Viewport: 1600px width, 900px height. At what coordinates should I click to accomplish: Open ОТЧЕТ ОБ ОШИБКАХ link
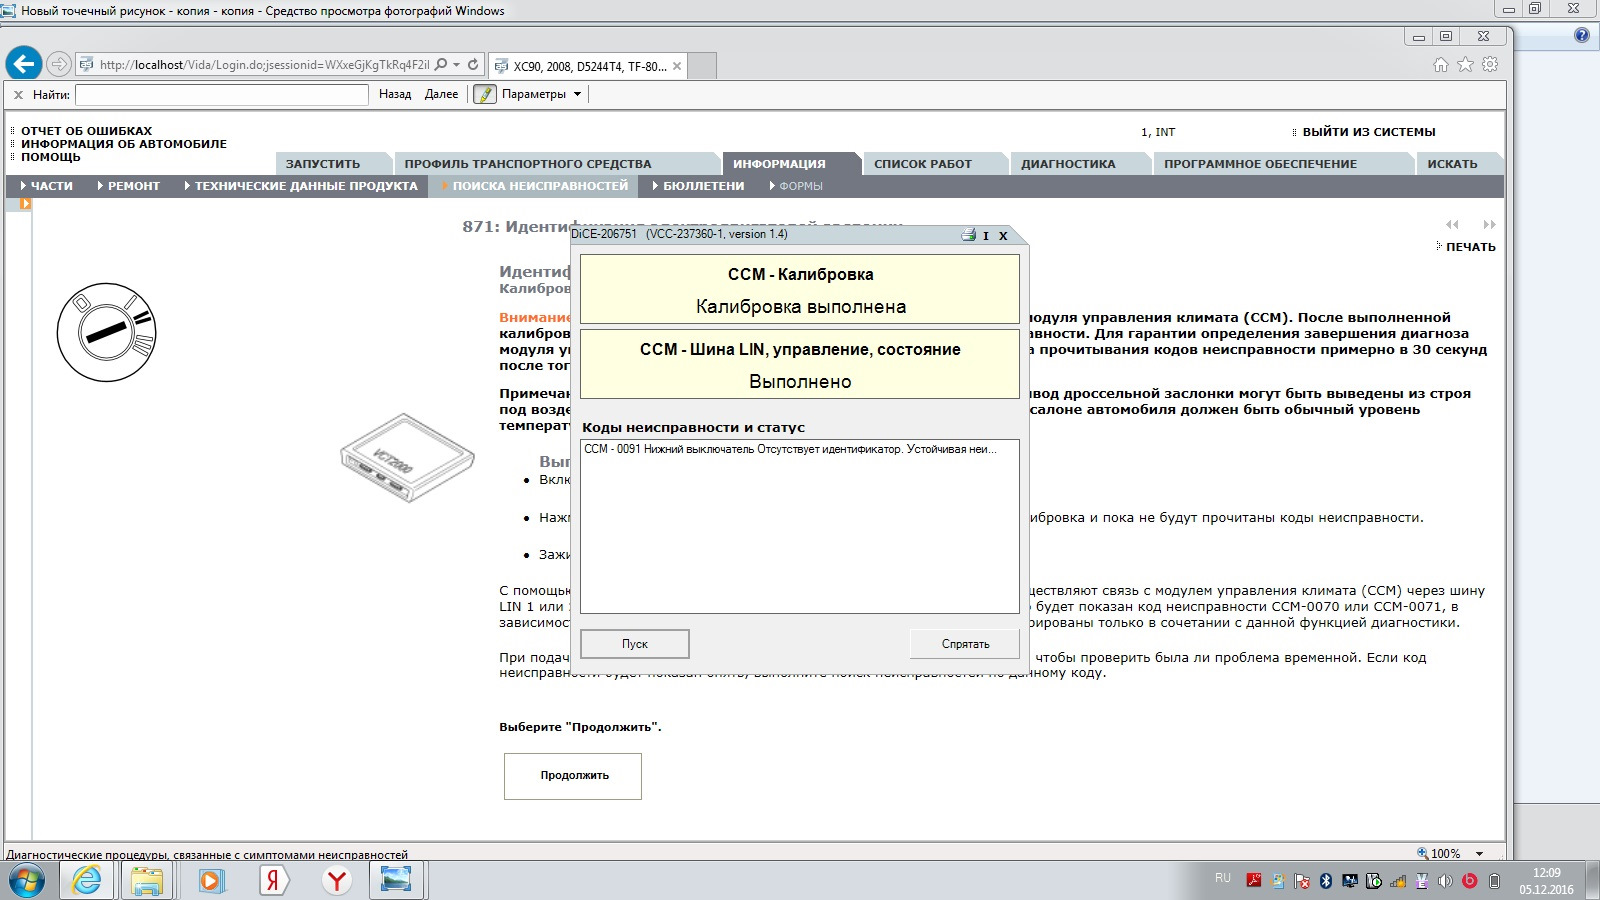[x=87, y=131]
